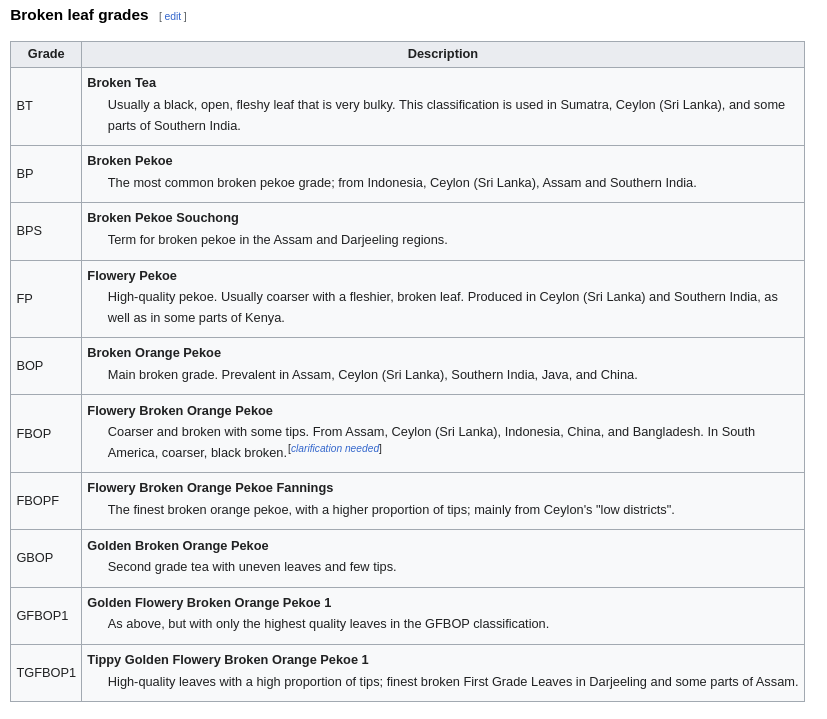Click the Golden Broken Orange Pekoe title
827x719 pixels.
pyautogui.click(x=177, y=545)
